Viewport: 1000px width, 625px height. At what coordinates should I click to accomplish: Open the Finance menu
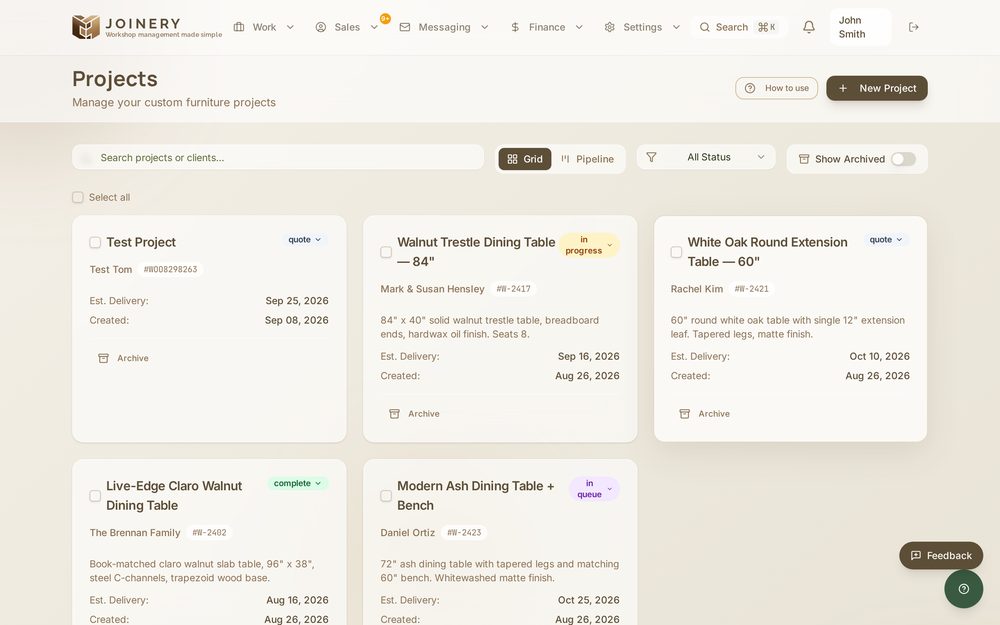point(547,27)
